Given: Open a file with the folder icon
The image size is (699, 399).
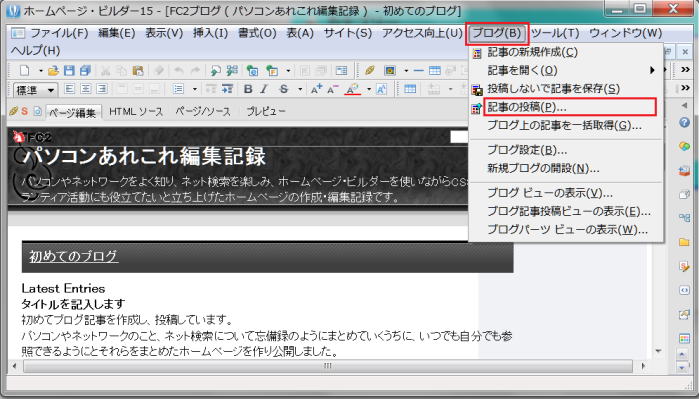Looking at the screenshot, I should 53,70.
